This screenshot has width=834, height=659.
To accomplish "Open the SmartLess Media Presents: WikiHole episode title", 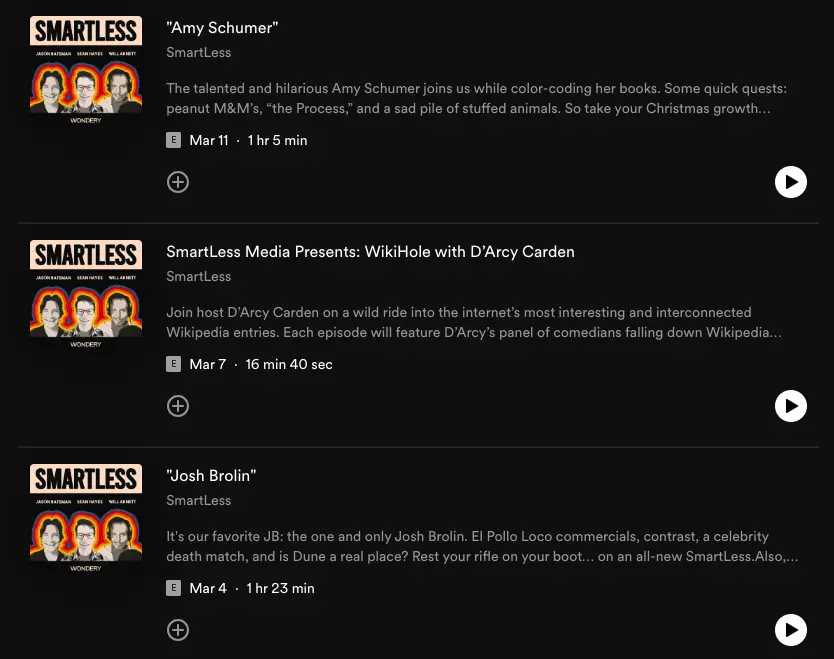I will click(370, 252).
